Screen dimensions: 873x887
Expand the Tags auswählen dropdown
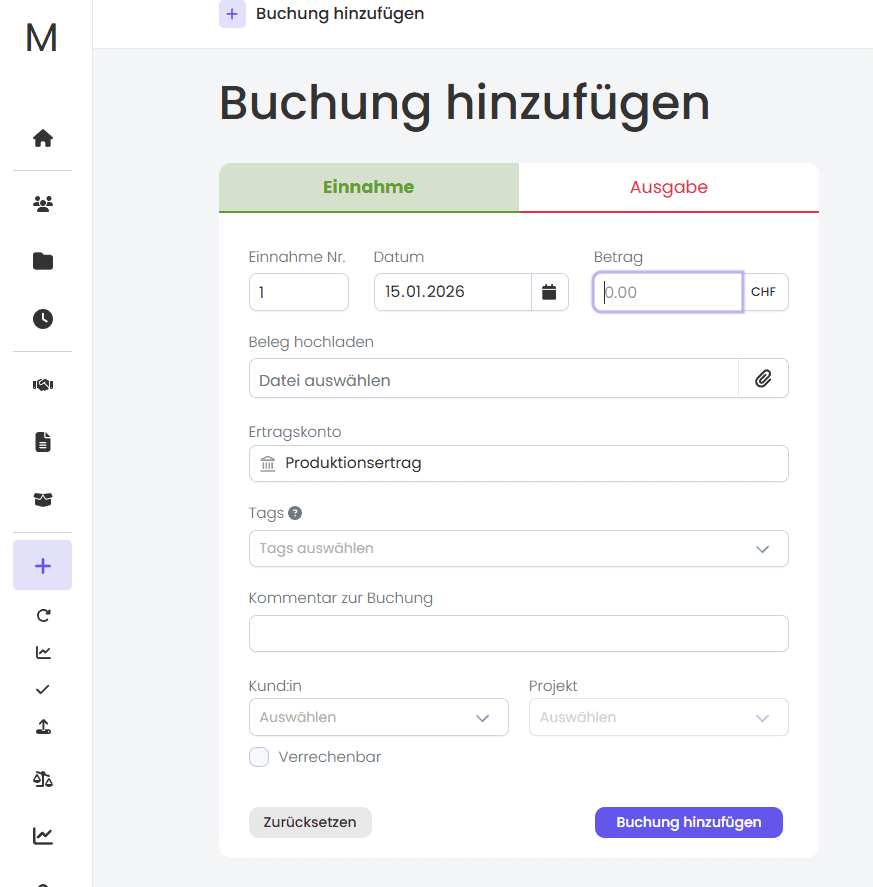point(518,548)
